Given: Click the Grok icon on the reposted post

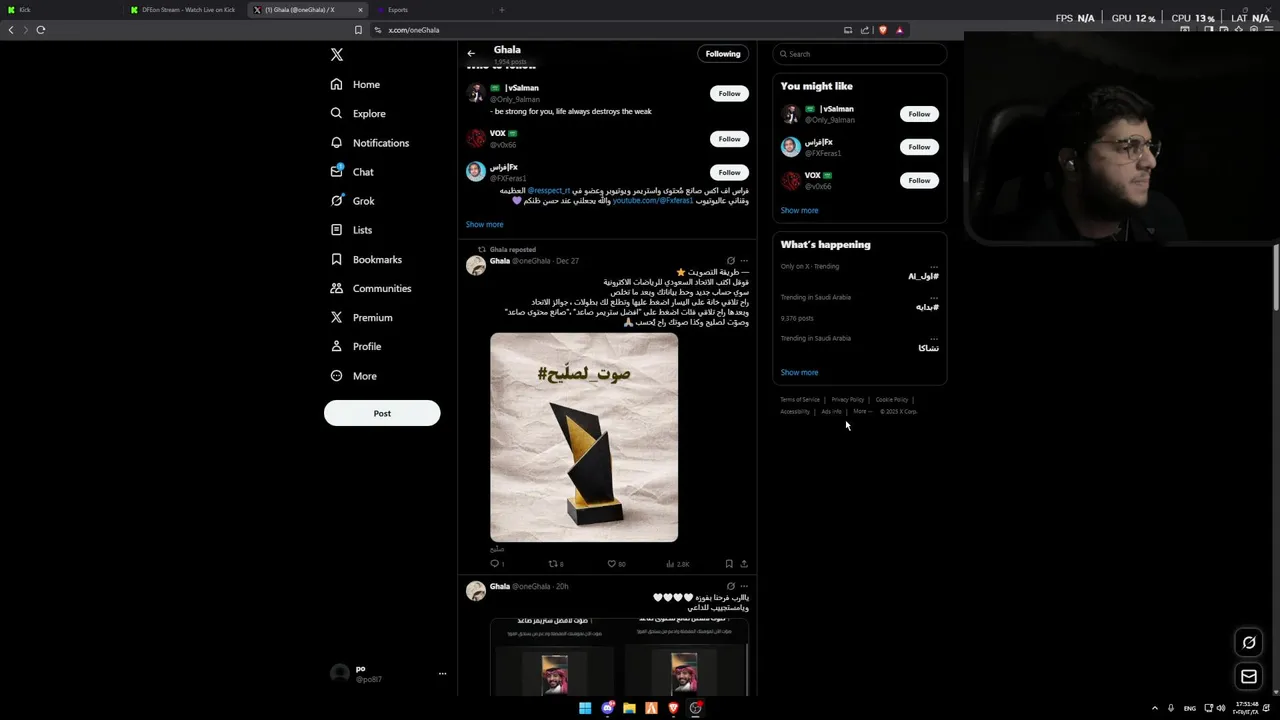Looking at the screenshot, I should [x=730, y=261].
